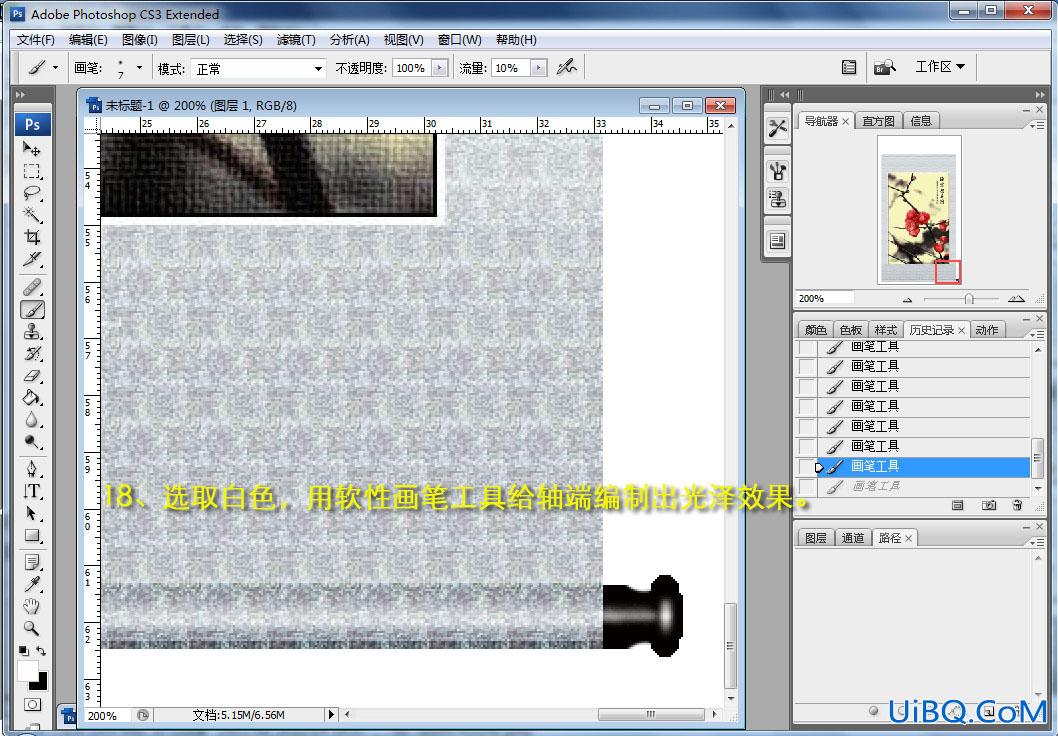Image resolution: width=1058 pixels, height=736 pixels.
Task: Select the Lasso tool
Action: [x=32, y=193]
